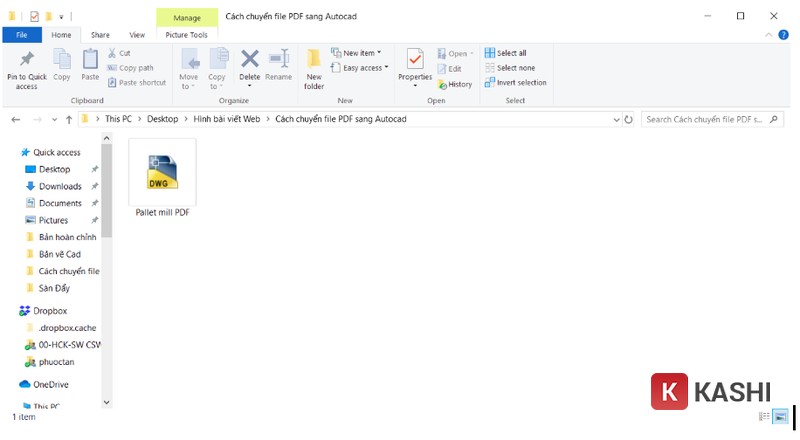This screenshot has width=800, height=440.
Task: Open file History
Action: tap(455, 85)
